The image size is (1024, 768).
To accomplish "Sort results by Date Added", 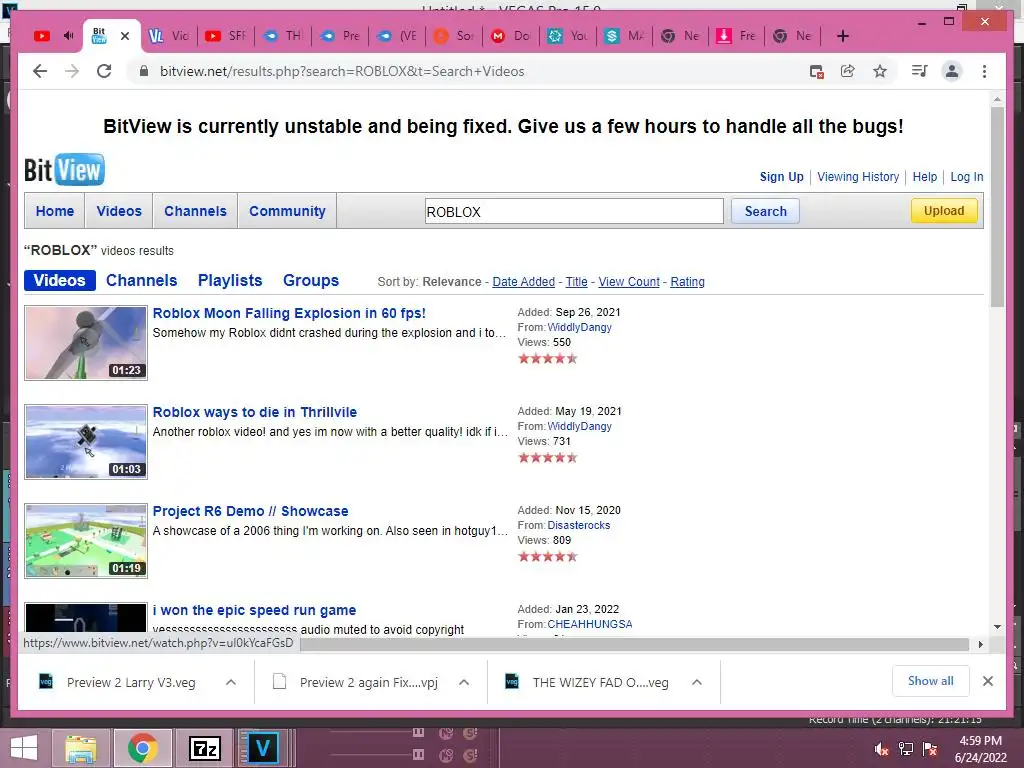I will click(523, 281).
